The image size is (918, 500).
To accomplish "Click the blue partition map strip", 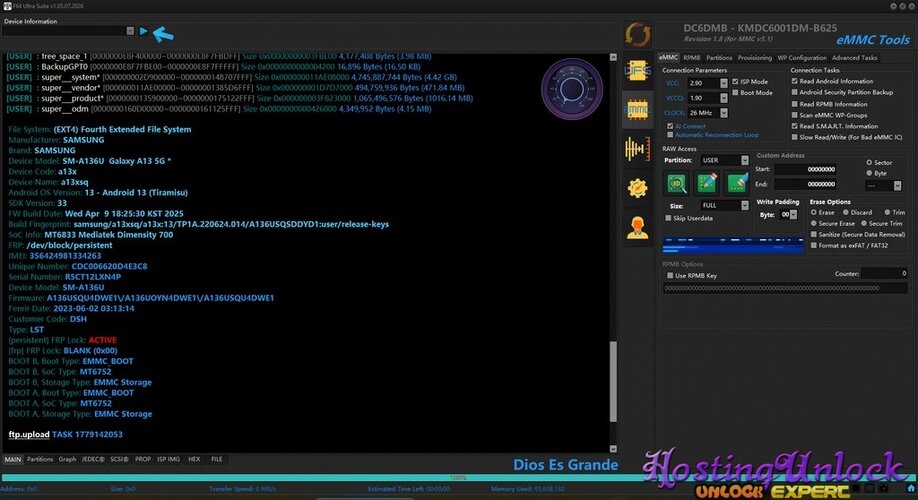I will [x=733, y=245].
